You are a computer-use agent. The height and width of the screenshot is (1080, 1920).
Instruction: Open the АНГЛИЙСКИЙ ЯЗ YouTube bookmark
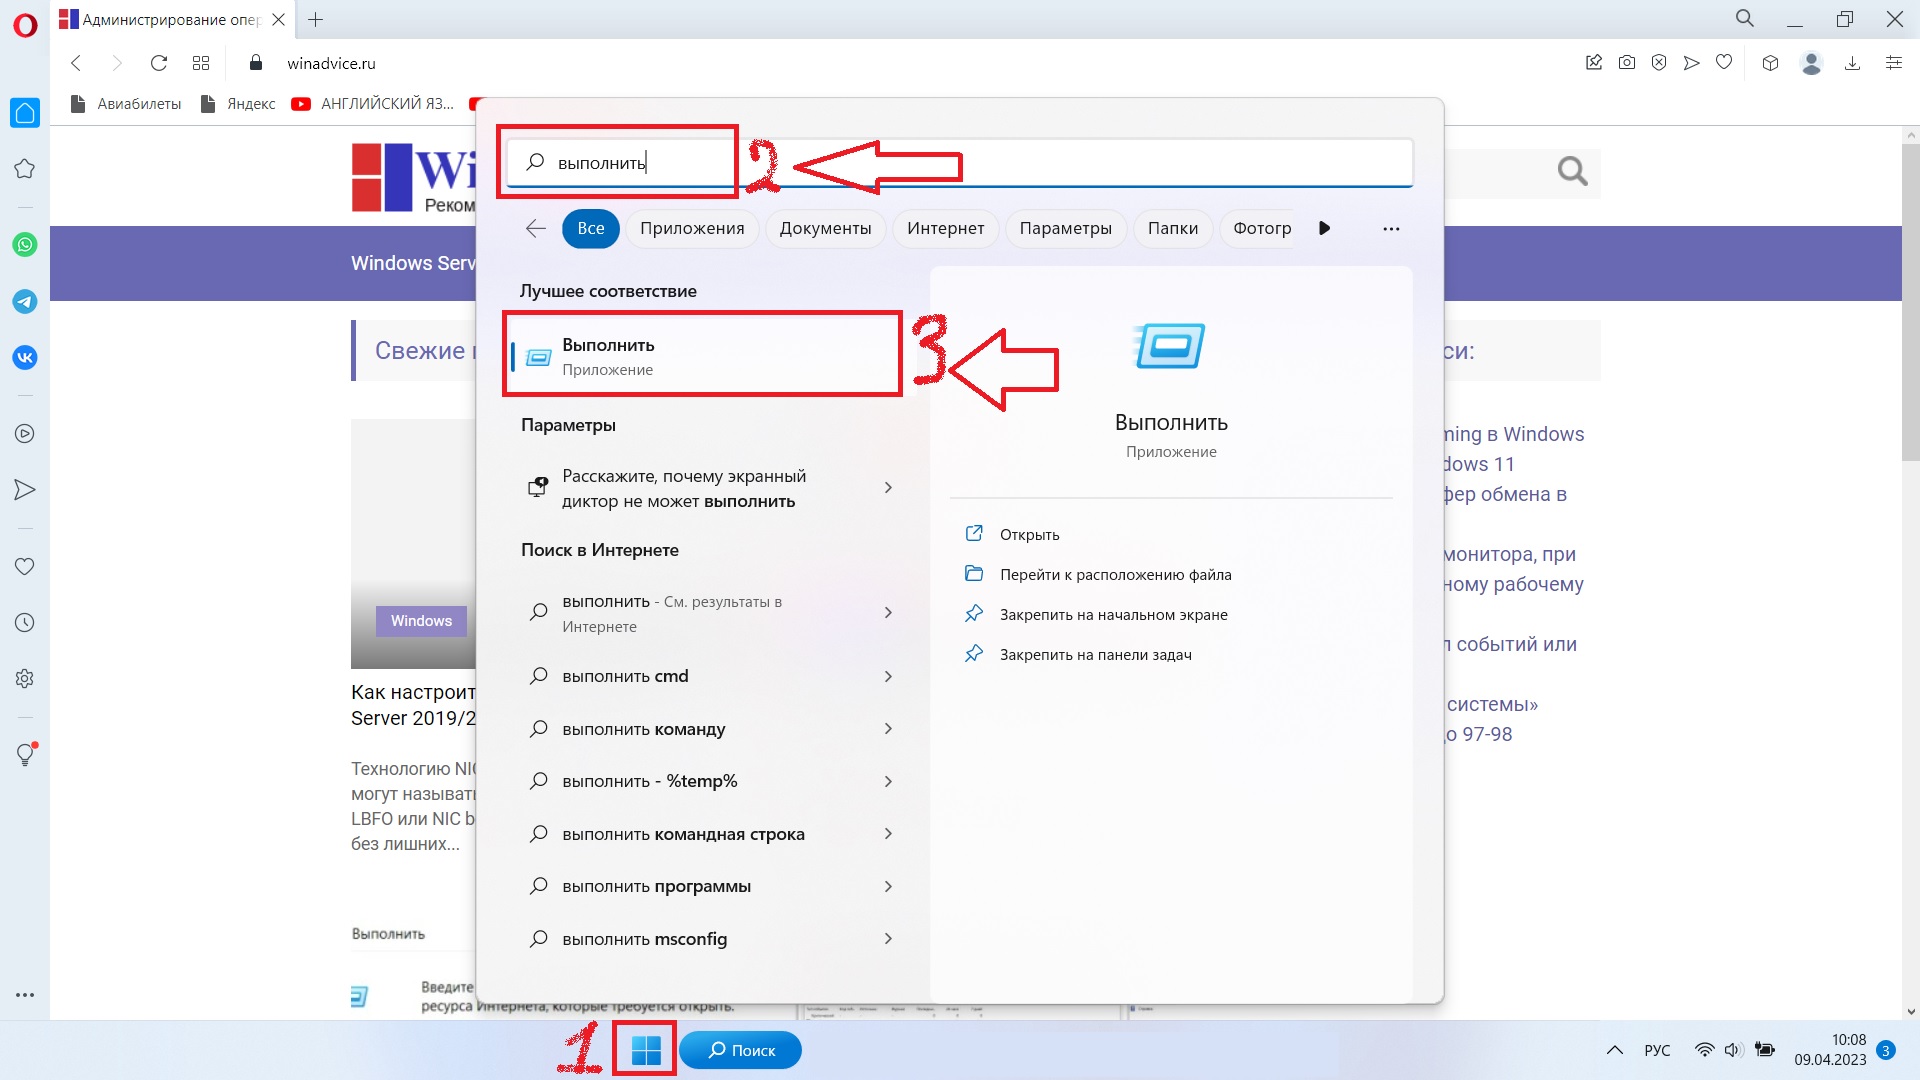[x=373, y=104]
